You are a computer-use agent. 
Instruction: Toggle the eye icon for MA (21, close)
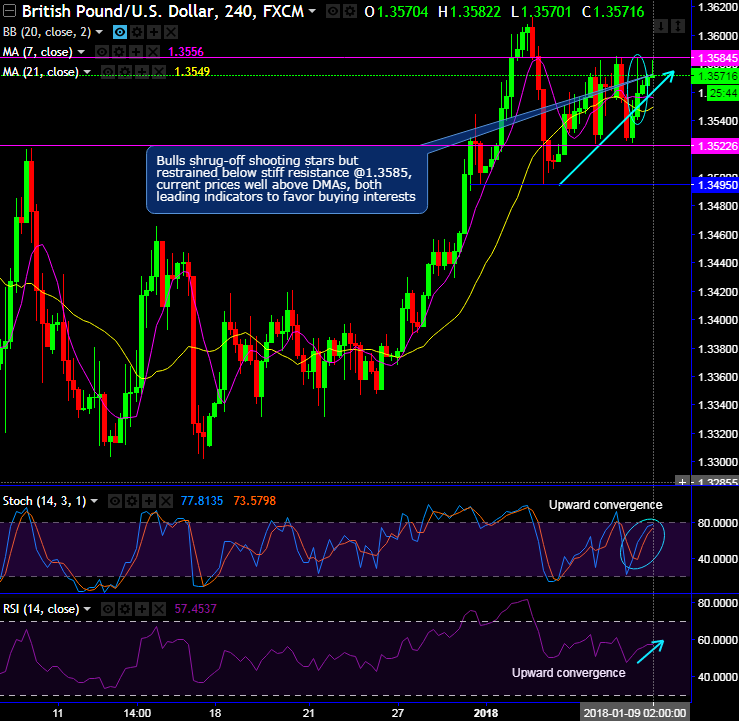point(108,72)
